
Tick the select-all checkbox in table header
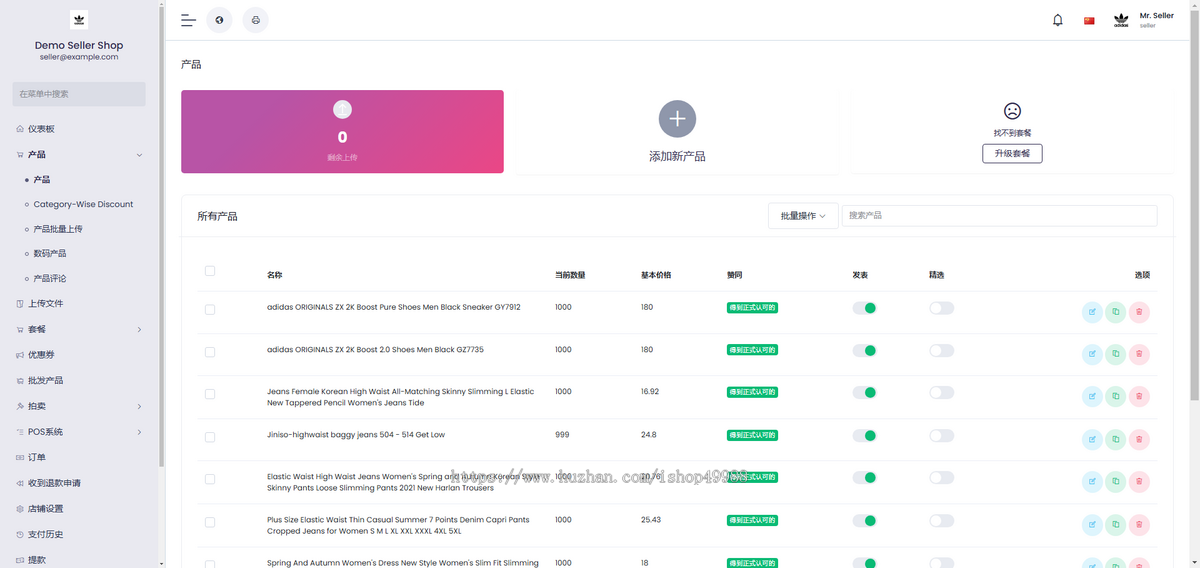[x=209, y=271]
